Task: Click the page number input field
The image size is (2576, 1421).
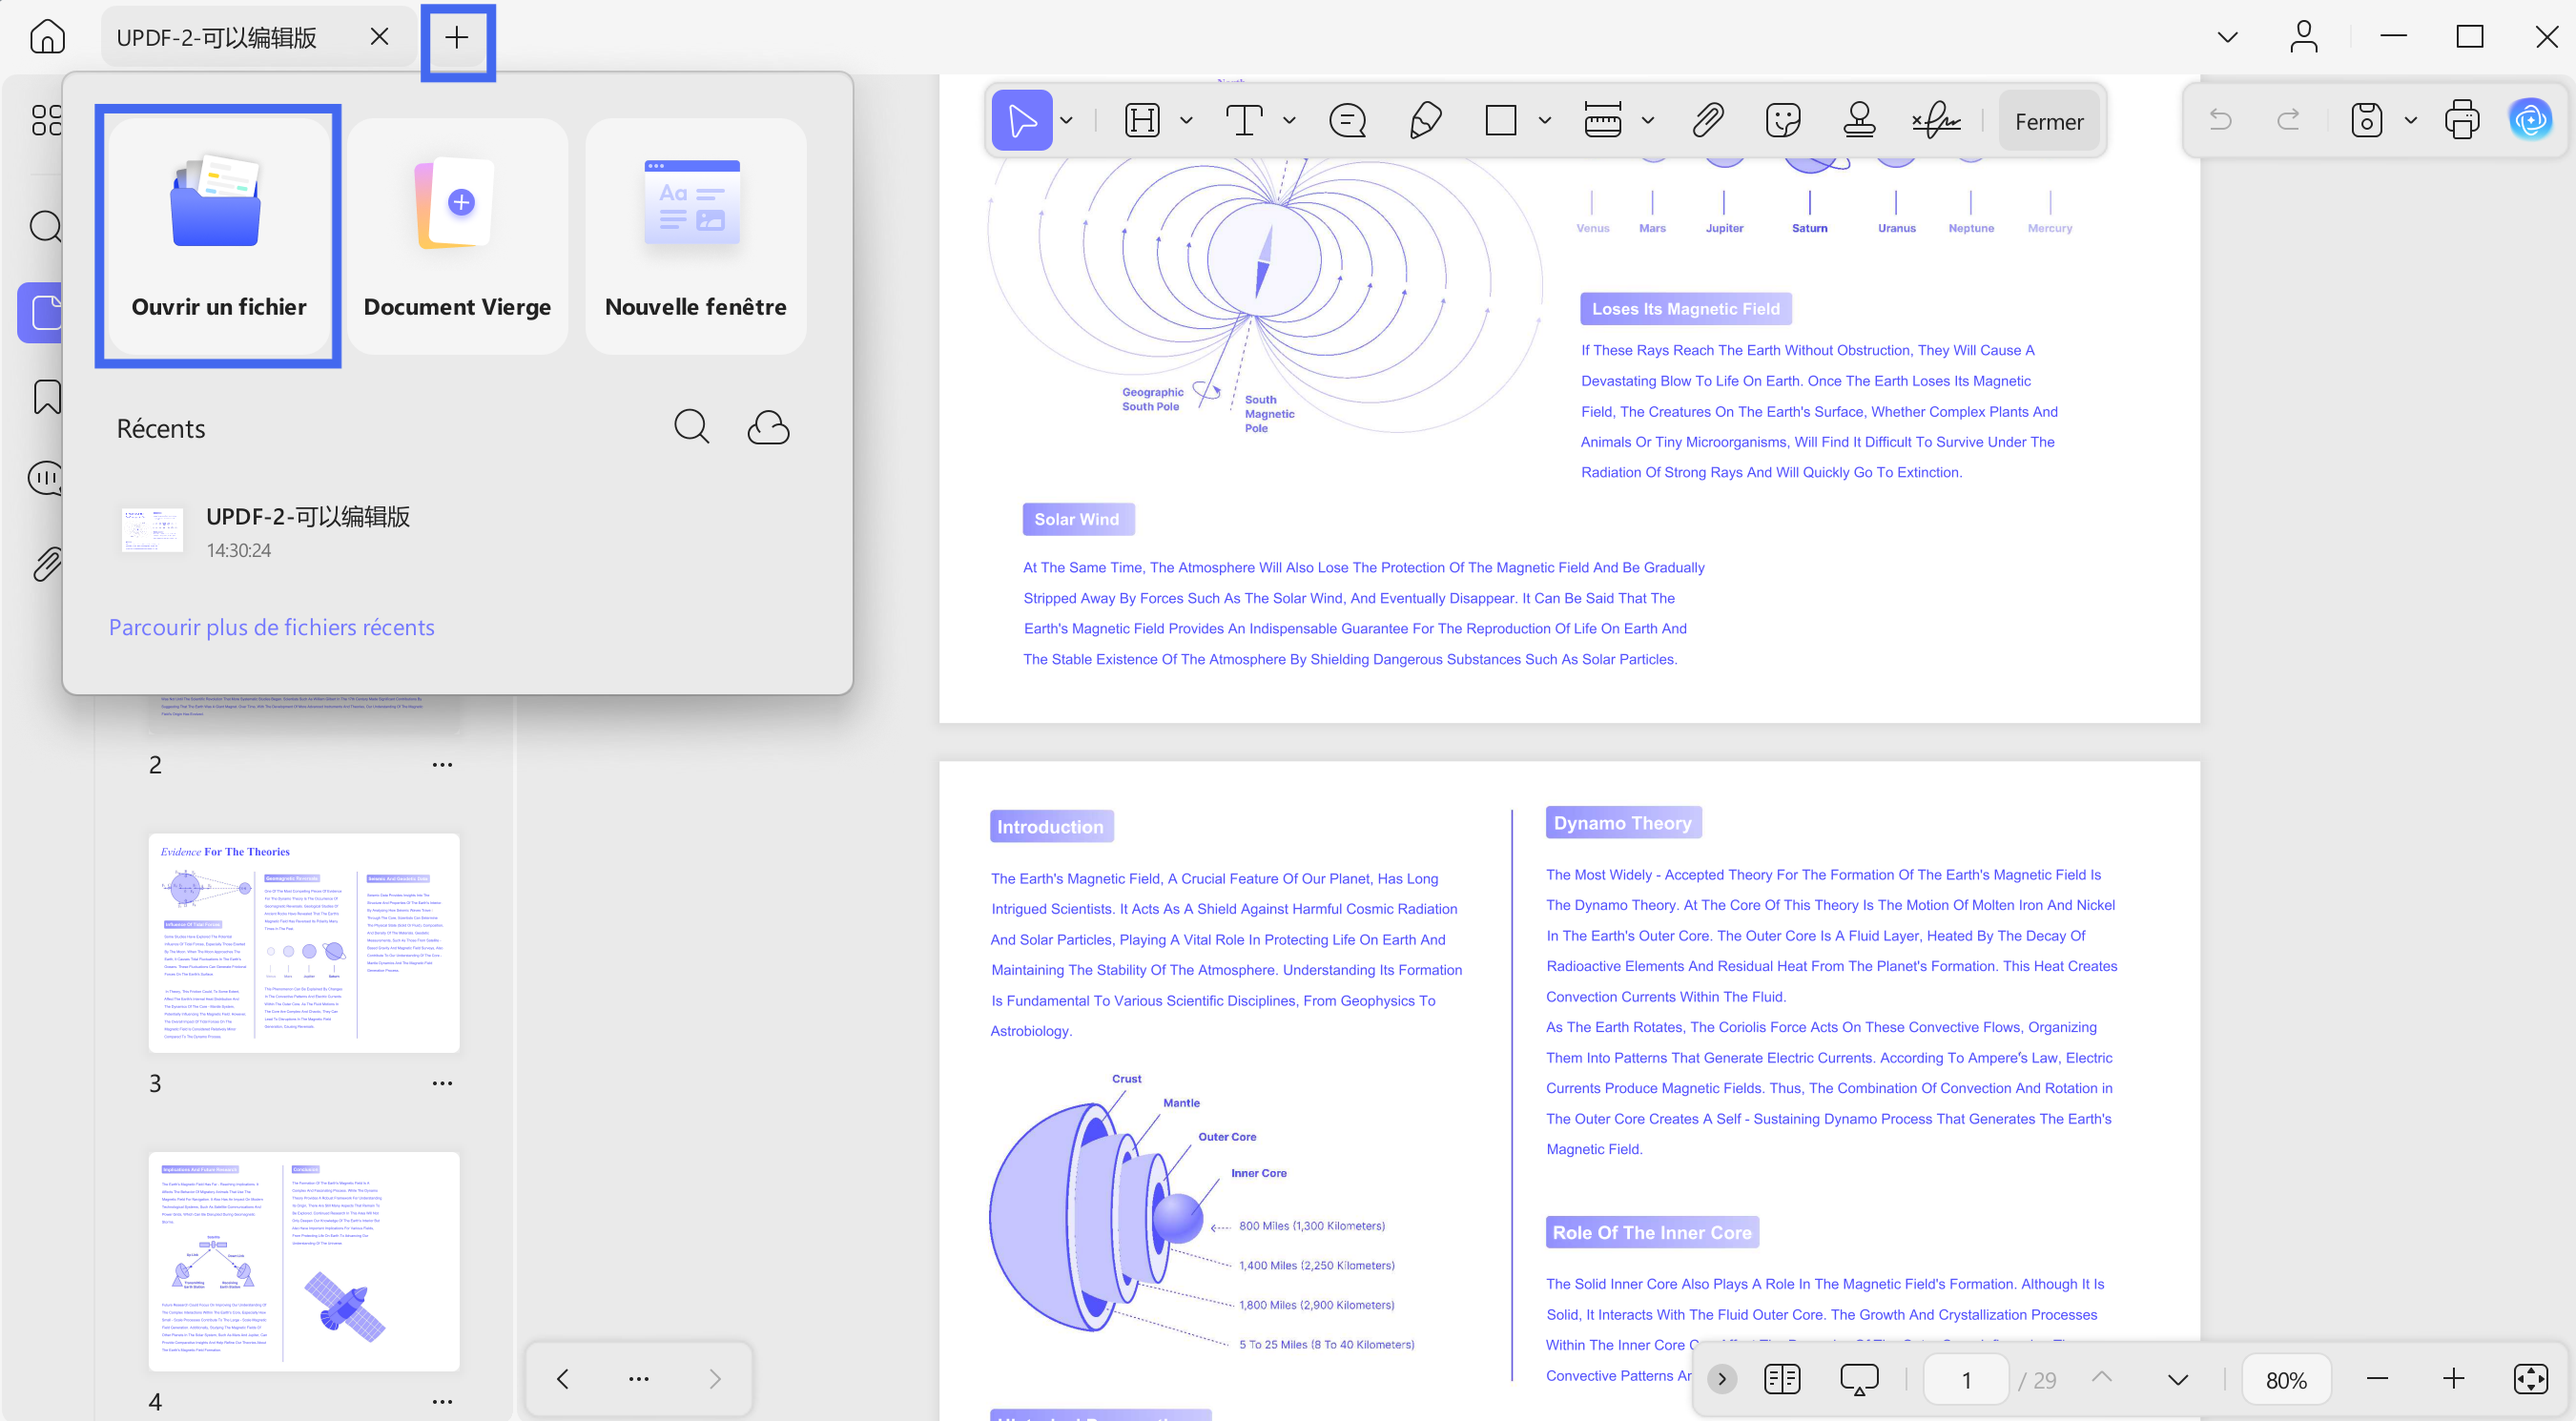Action: 1965,1380
